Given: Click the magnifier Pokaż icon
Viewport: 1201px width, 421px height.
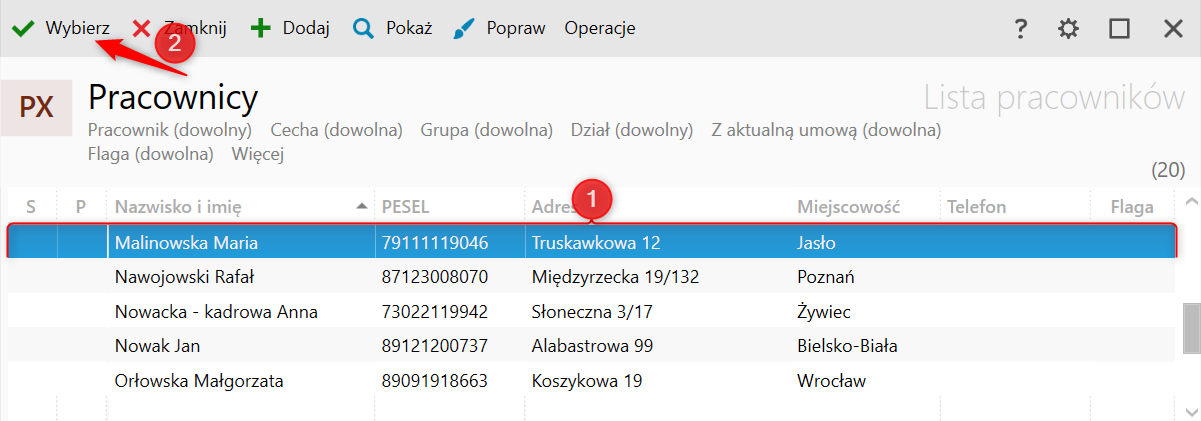Looking at the screenshot, I should [363, 29].
